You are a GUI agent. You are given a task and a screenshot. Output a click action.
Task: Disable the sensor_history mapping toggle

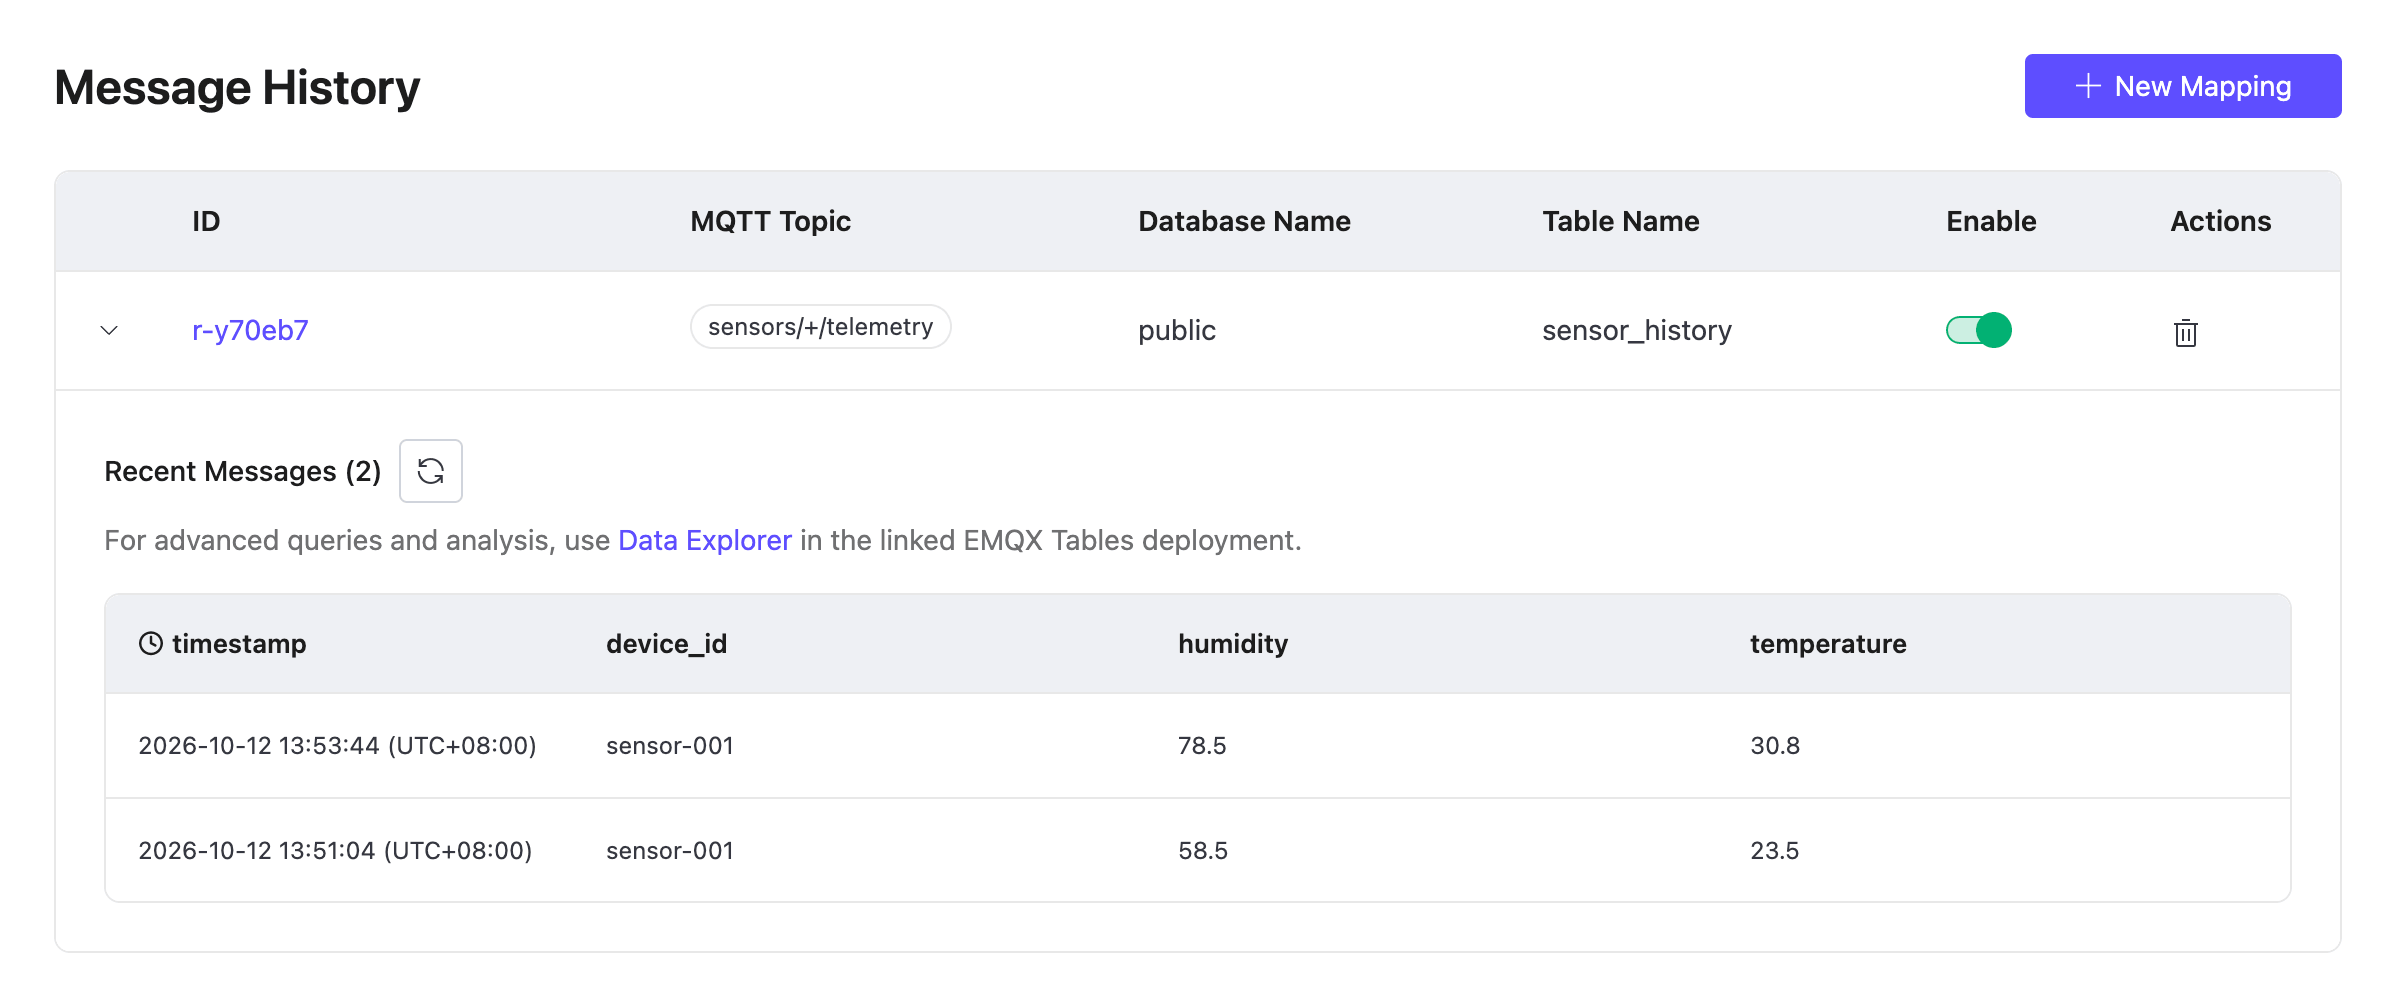pyautogui.click(x=1978, y=330)
